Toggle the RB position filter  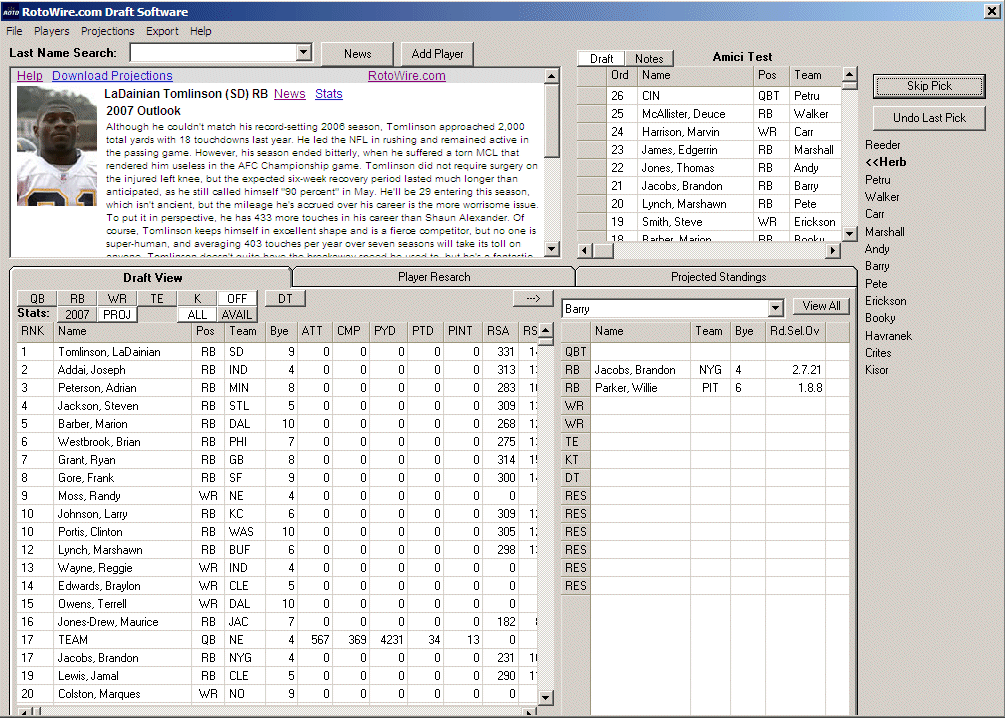[77, 299]
